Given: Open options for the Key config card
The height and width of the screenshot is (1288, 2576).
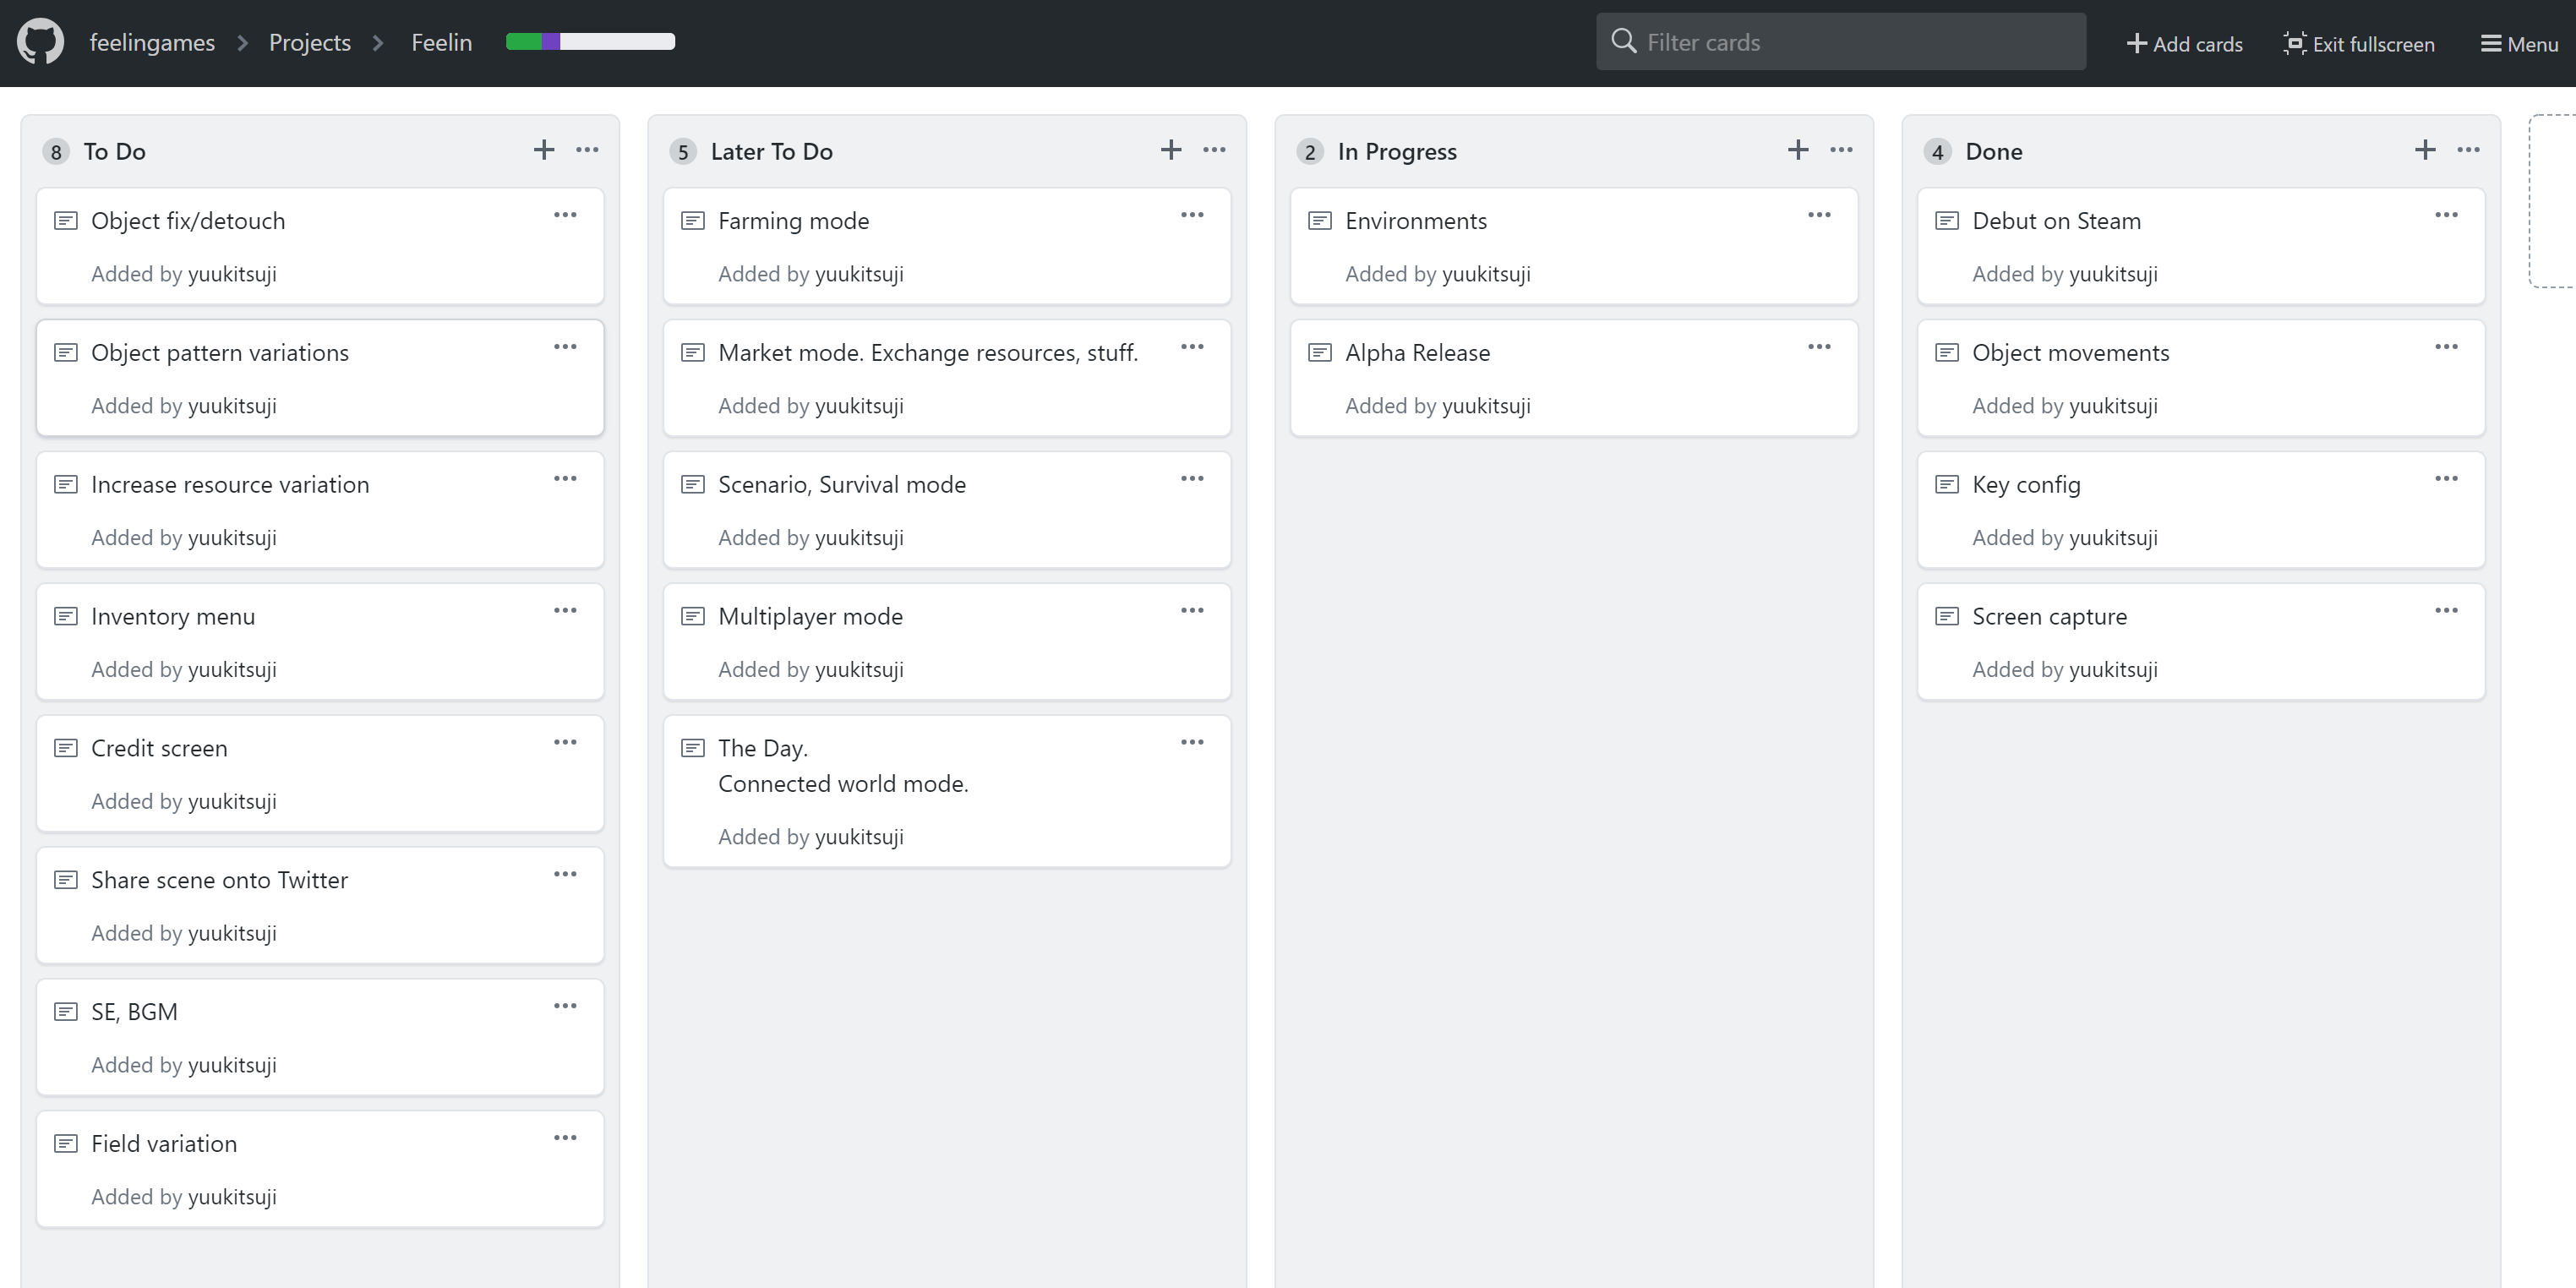Looking at the screenshot, I should pos(2446,479).
